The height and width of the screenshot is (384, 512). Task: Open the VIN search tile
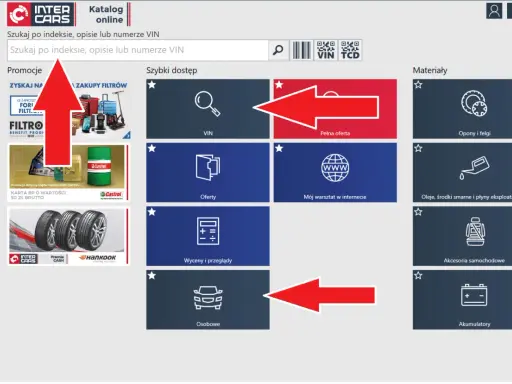208,109
